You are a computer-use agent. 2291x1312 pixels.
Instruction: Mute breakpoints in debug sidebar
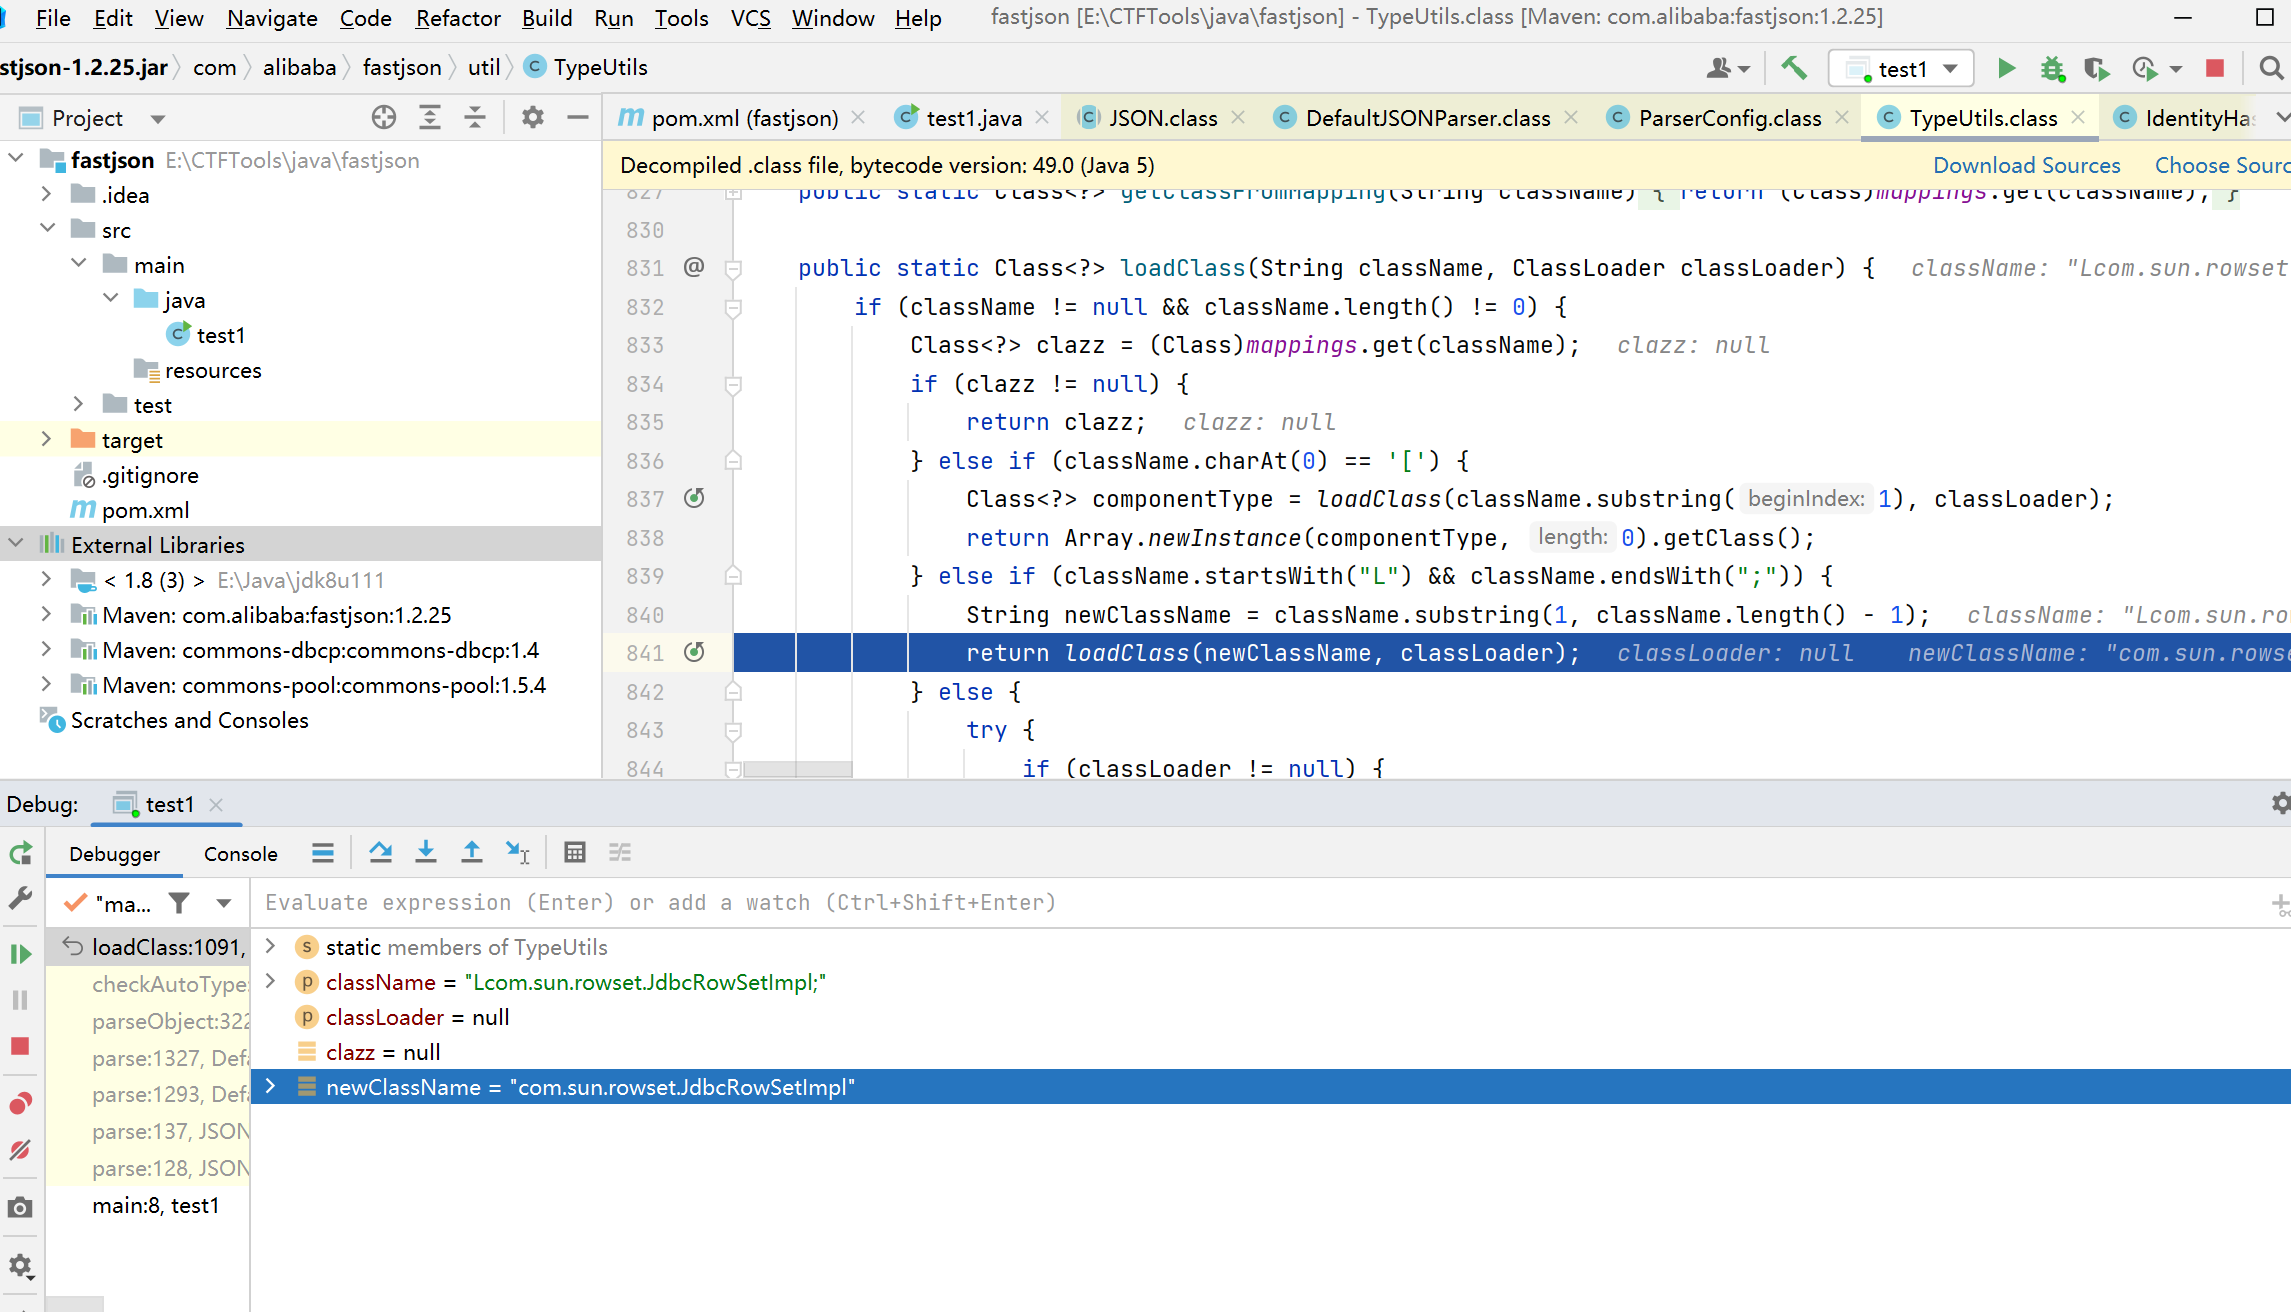coord(21,1150)
